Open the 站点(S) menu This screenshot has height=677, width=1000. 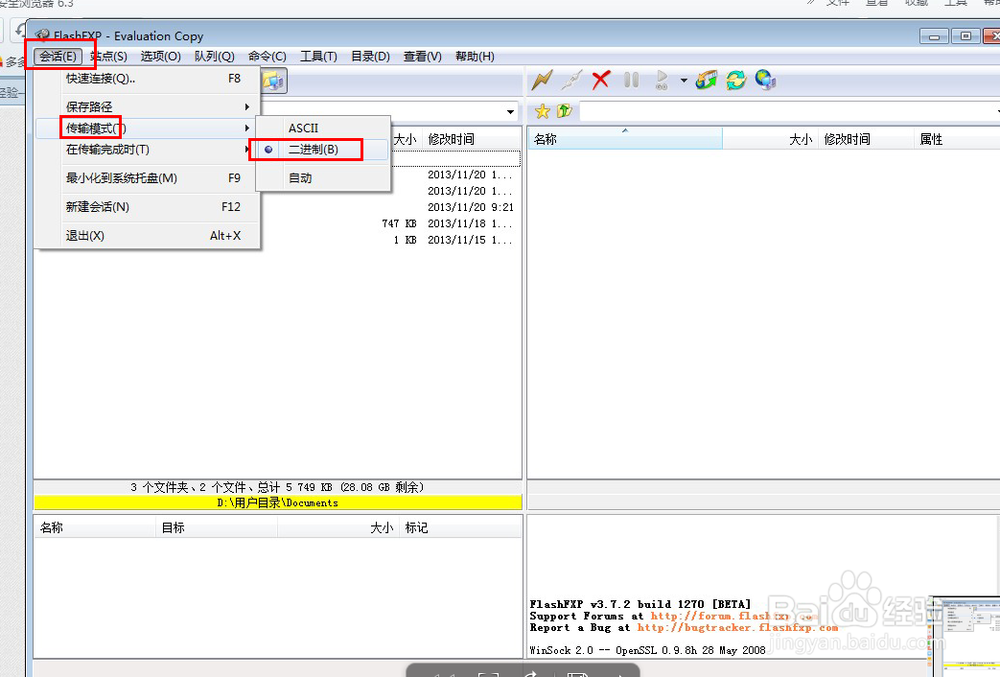(109, 56)
